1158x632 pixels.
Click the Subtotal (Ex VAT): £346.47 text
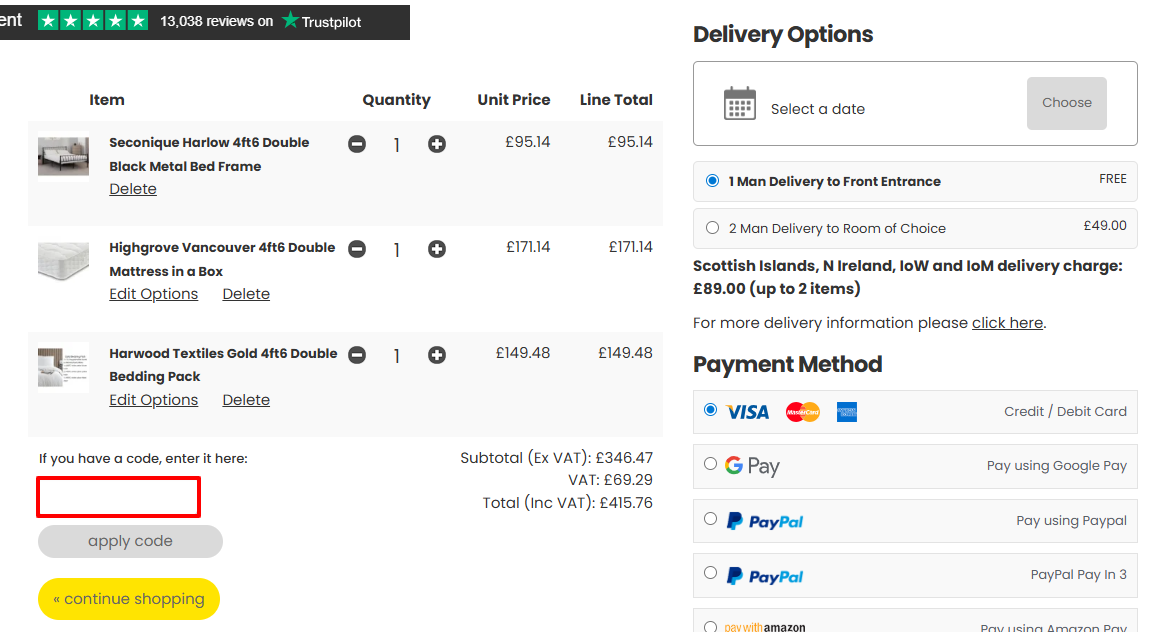[556, 458]
